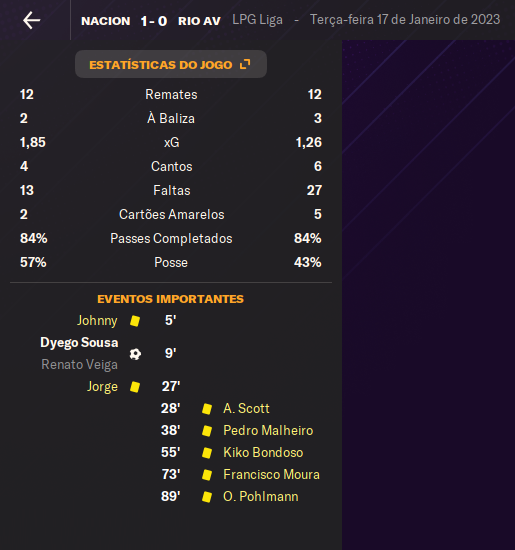Select player Johnny in events
This screenshot has width=515, height=550.
(97, 321)
